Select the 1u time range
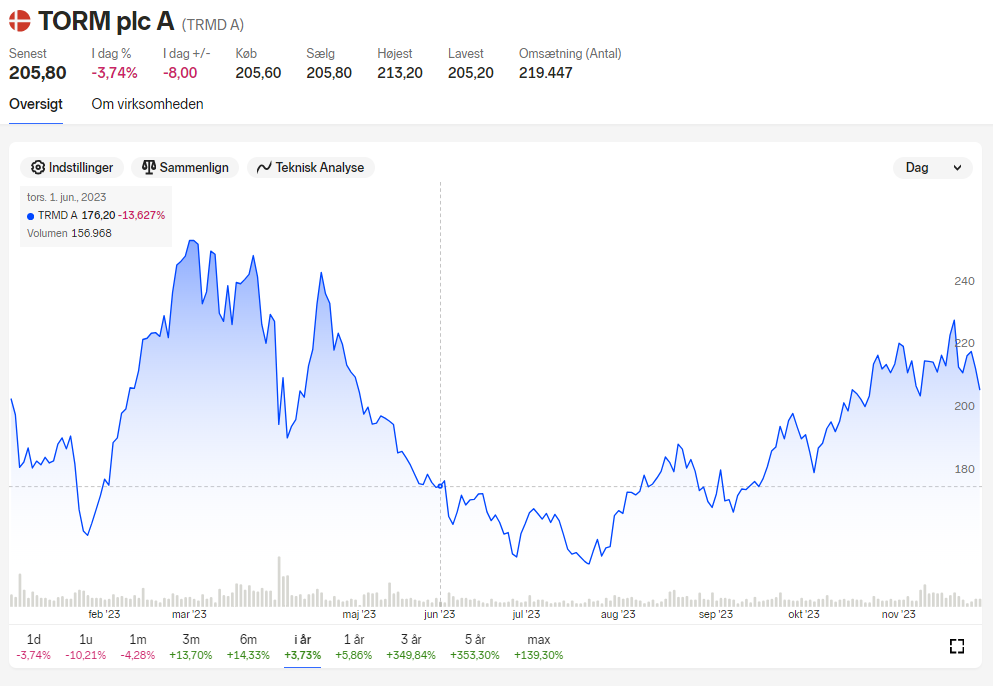The width and height of the screenshot is (993, 686). (x=85, y=647)
